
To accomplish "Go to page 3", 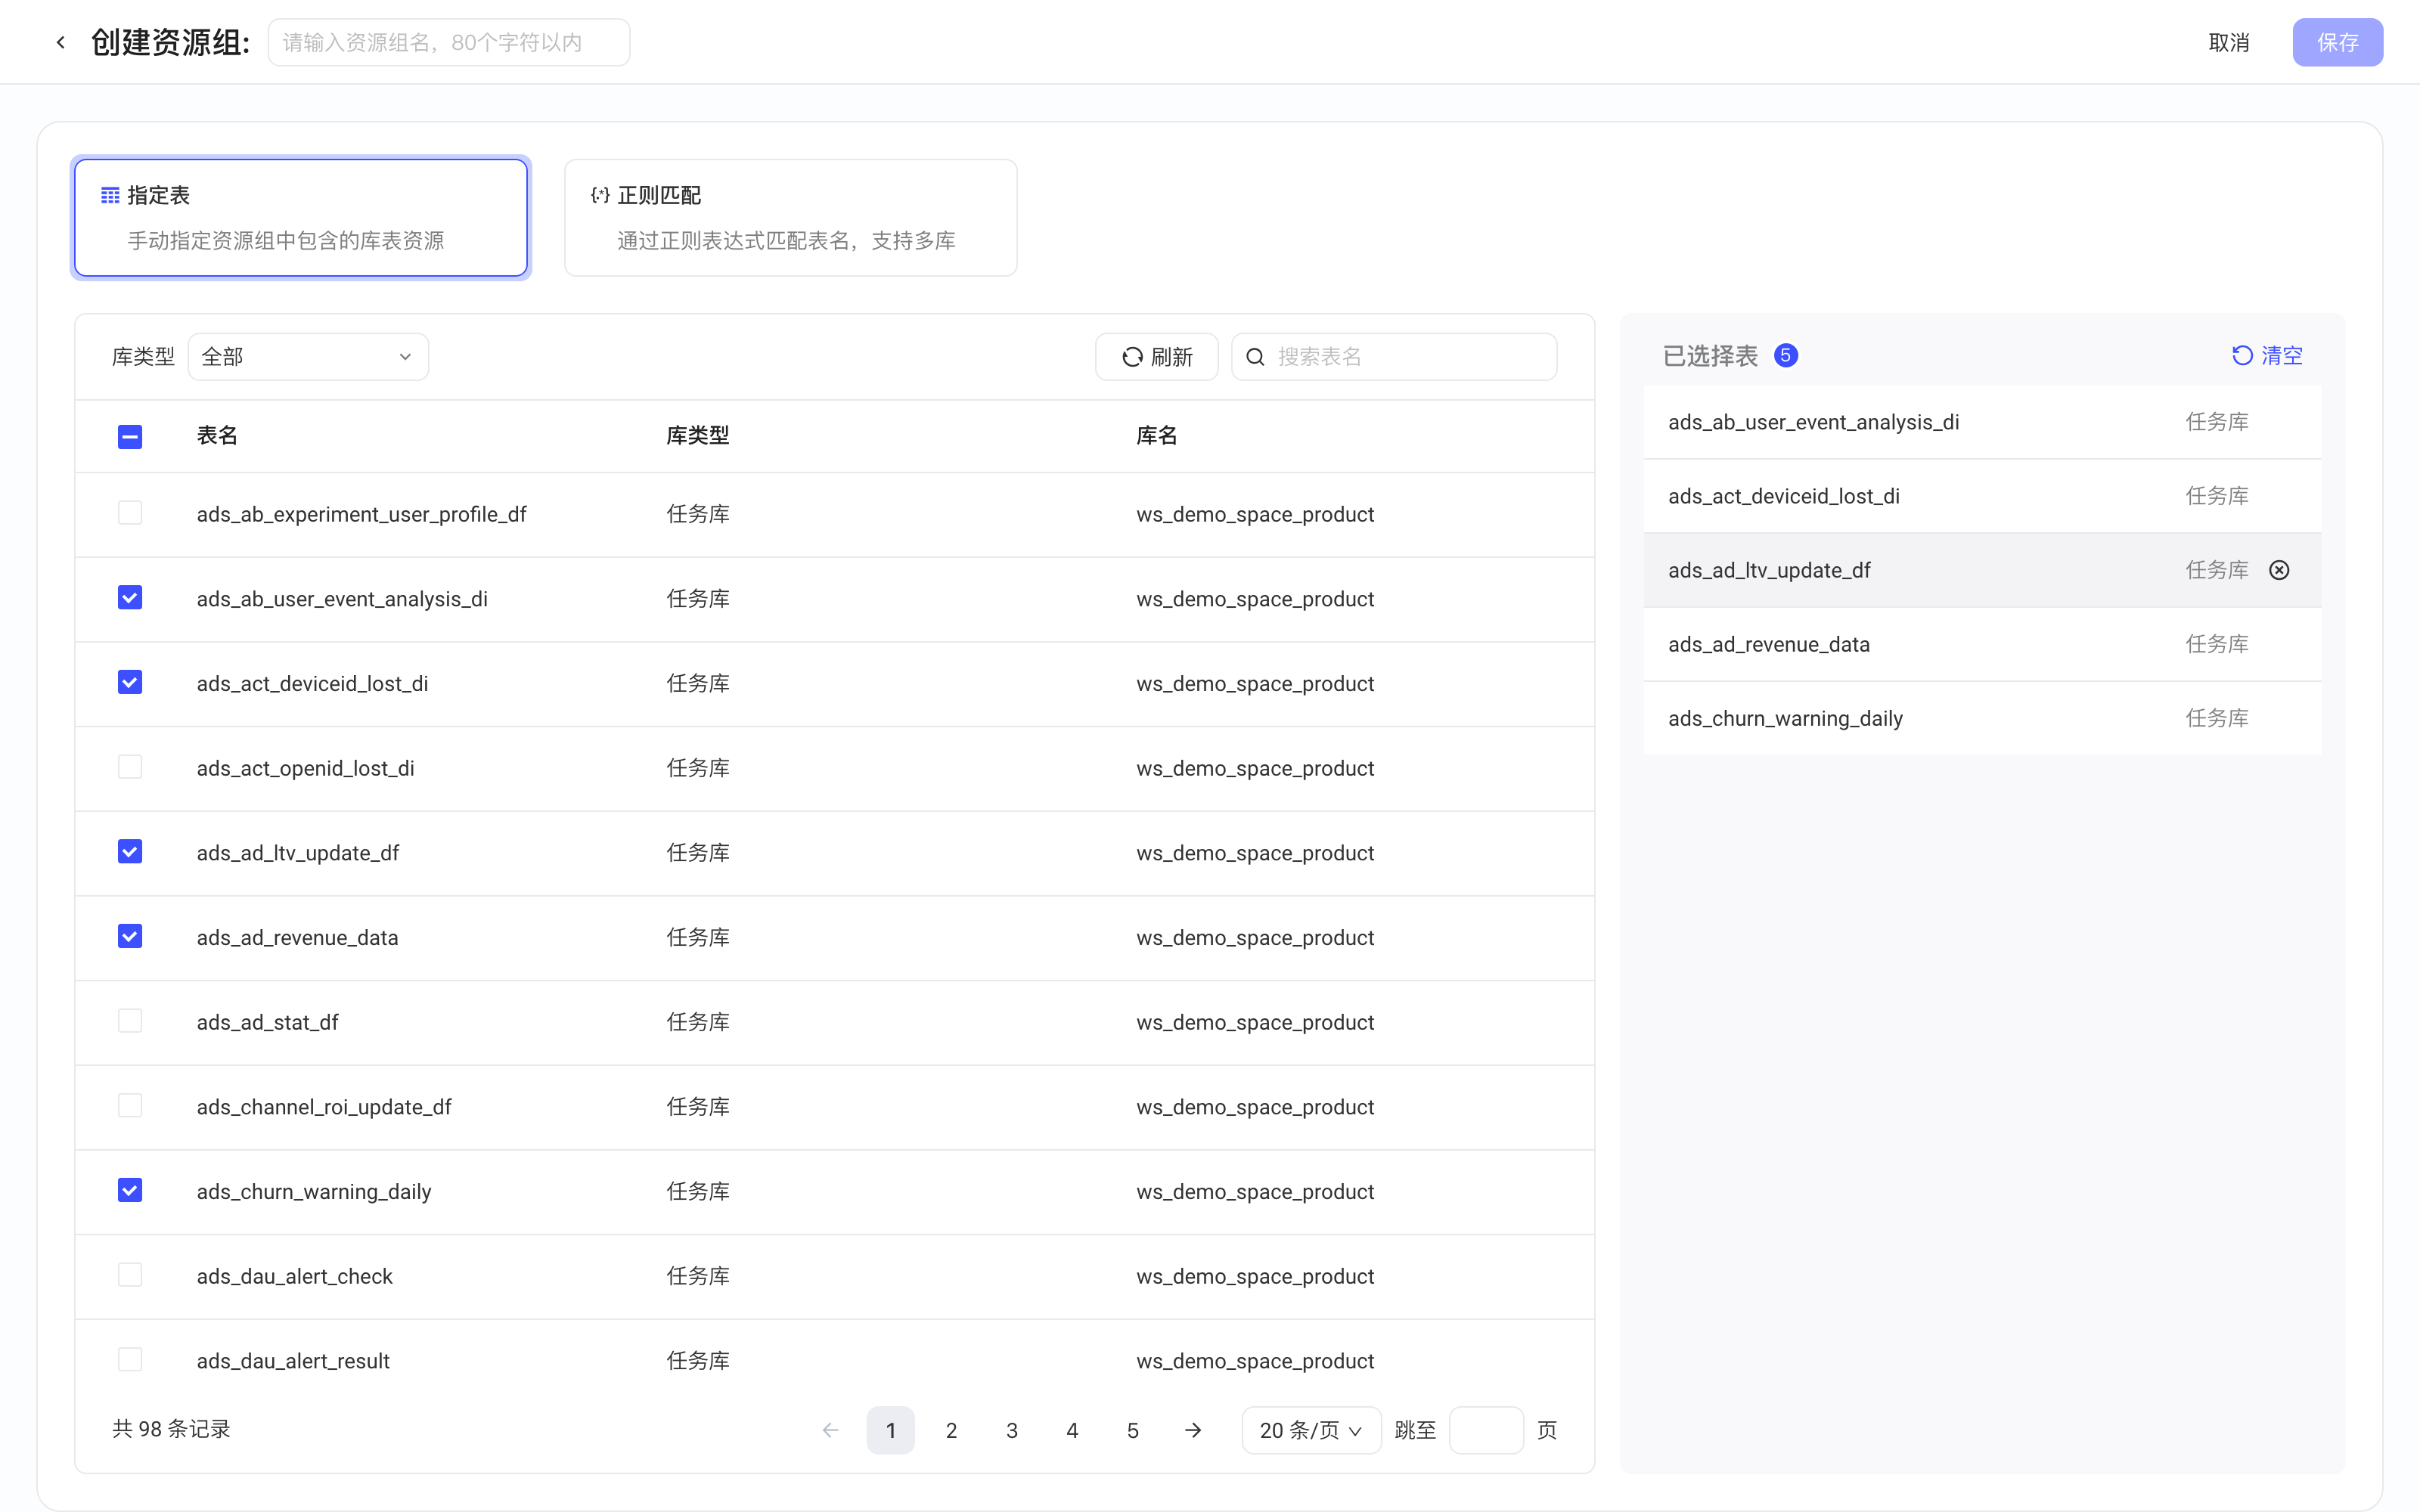I will point(1012,1430).
